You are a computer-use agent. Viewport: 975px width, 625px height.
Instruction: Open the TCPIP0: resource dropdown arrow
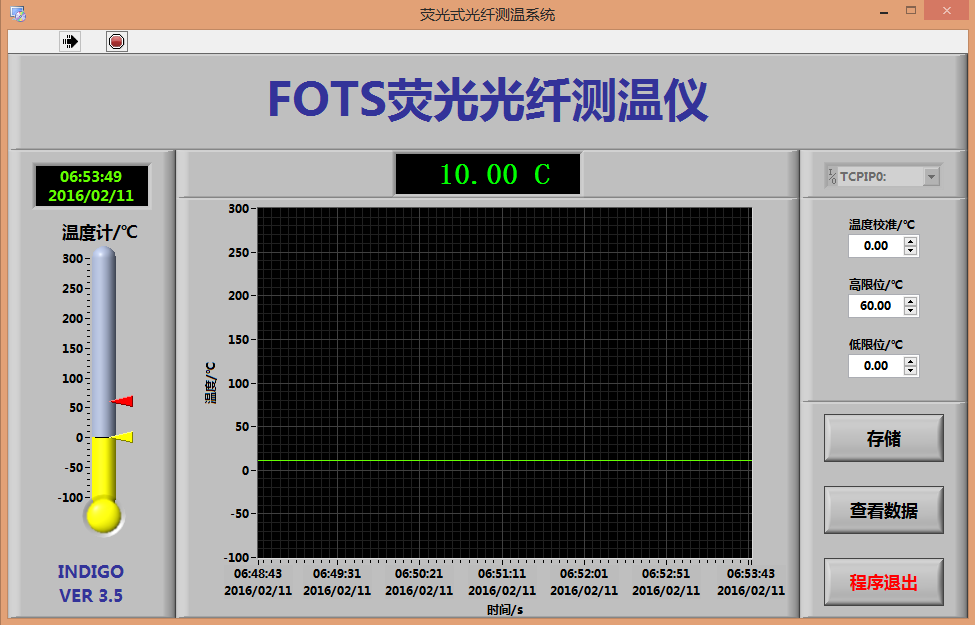[931, 177]
